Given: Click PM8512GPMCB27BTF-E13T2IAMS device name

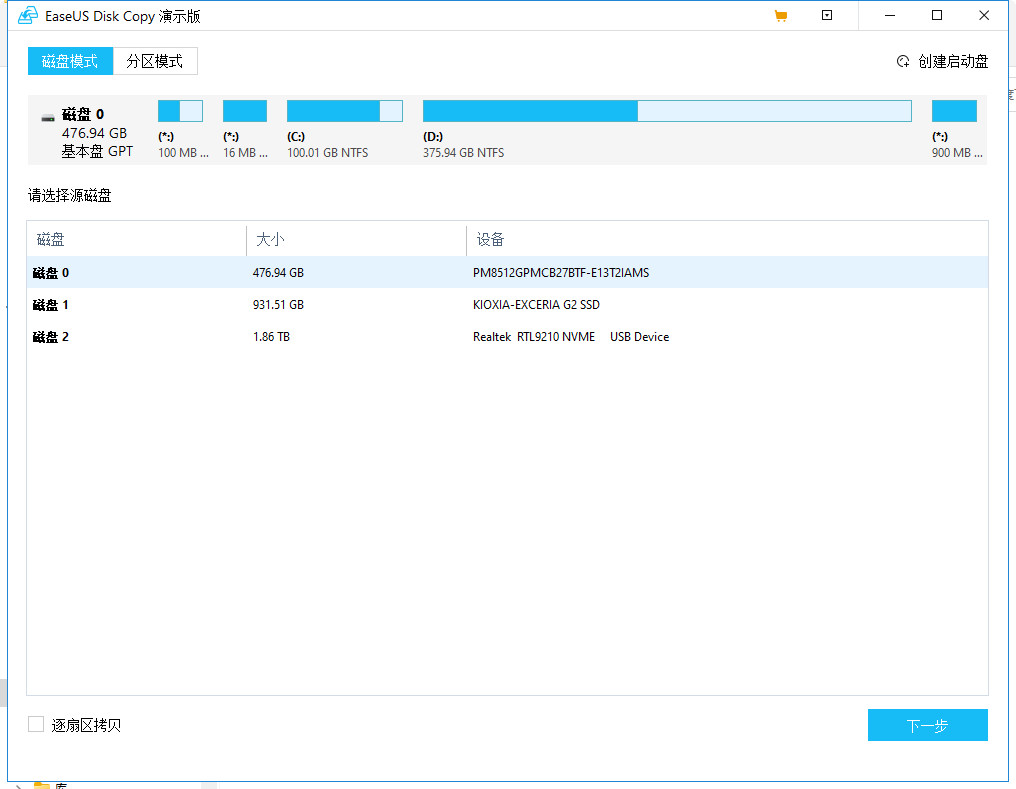Looking at the screenshot, I should tap(560, 273).
